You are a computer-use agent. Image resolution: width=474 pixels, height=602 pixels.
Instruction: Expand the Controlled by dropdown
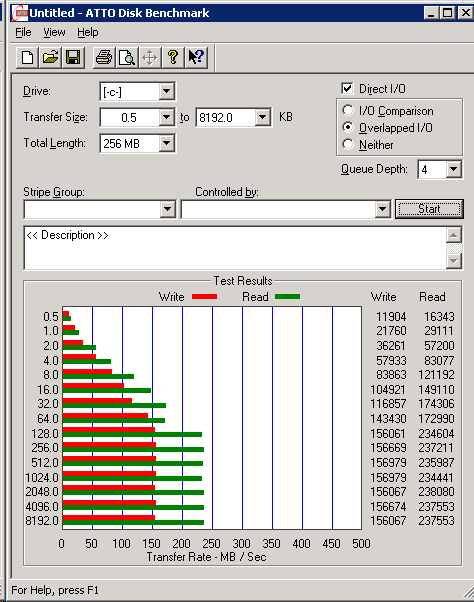[382, 209]
